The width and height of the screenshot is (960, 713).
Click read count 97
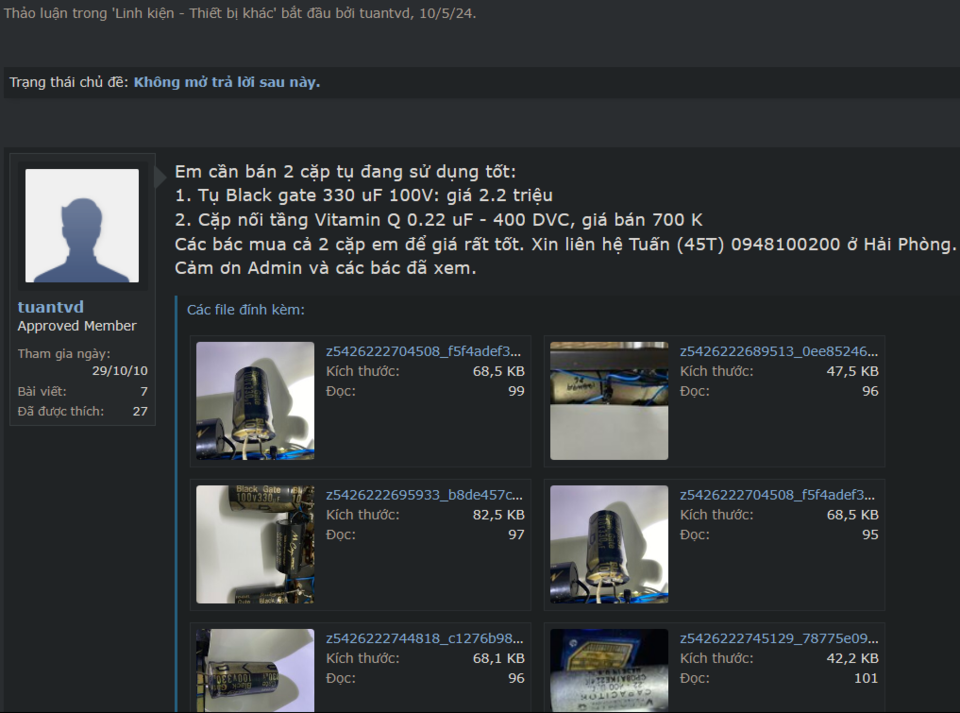(x=516, y=534)
